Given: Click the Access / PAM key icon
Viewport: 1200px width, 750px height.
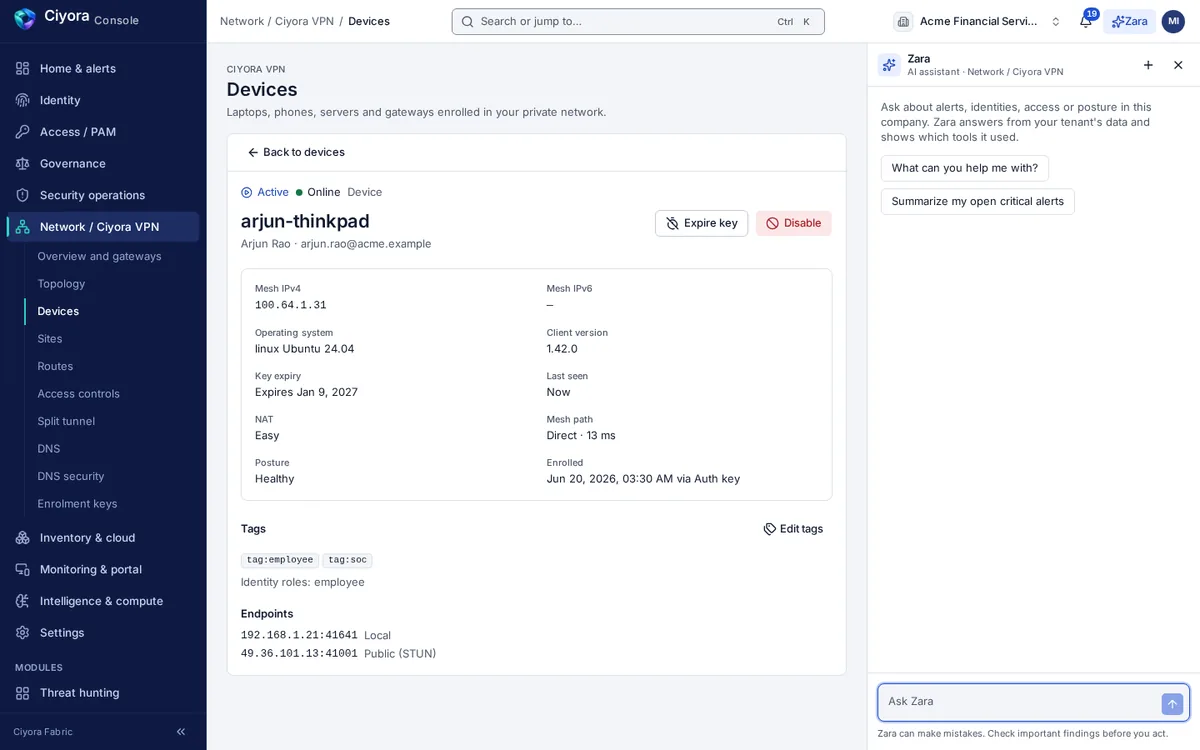Looking at the screenshot, I should [x=22, y=132].
